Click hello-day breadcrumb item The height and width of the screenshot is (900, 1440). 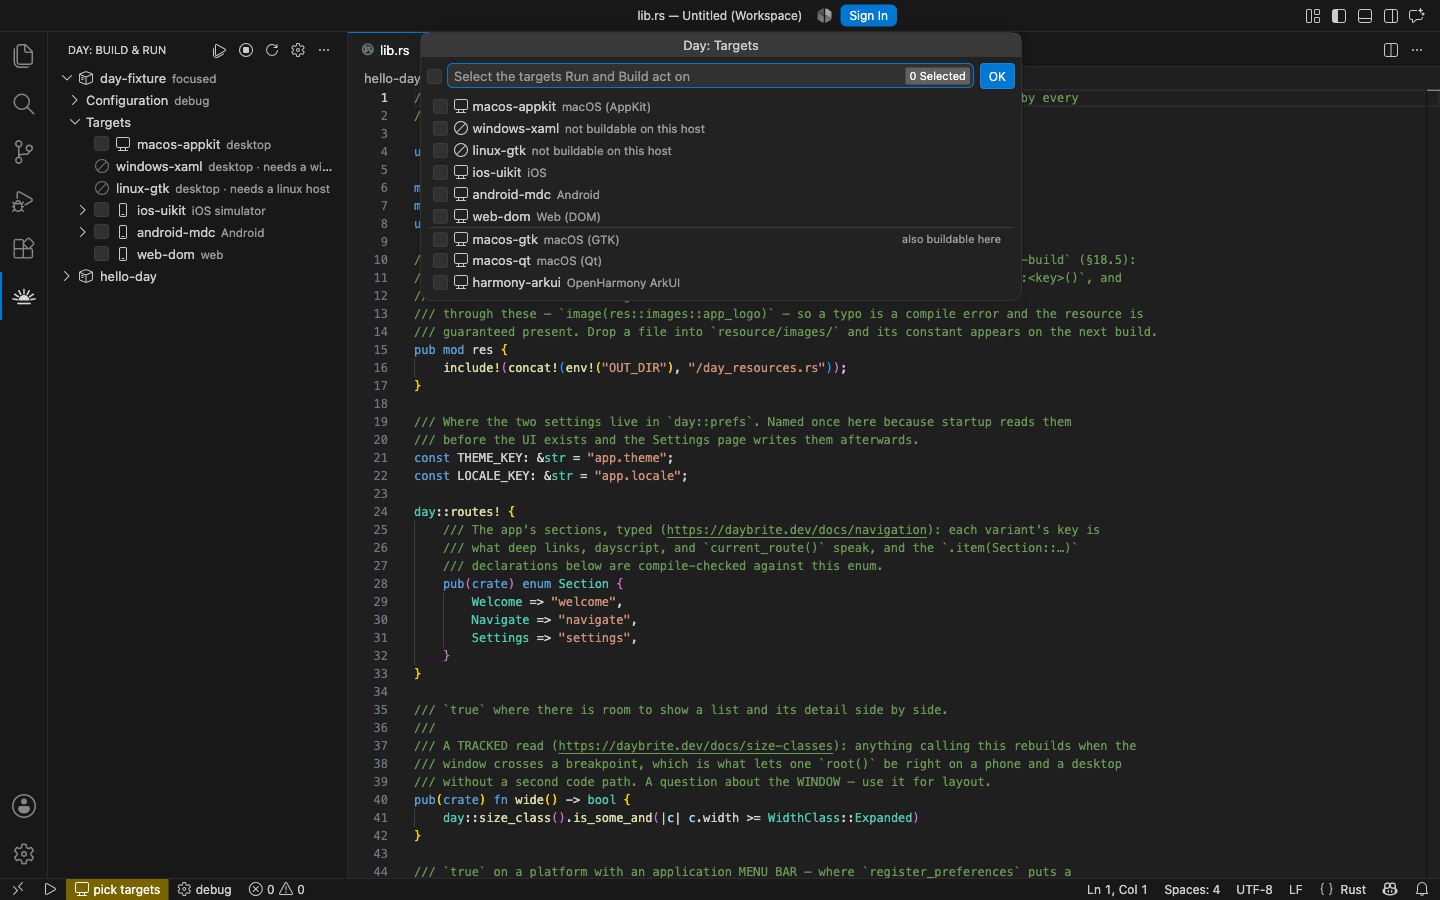pos(392,78)
